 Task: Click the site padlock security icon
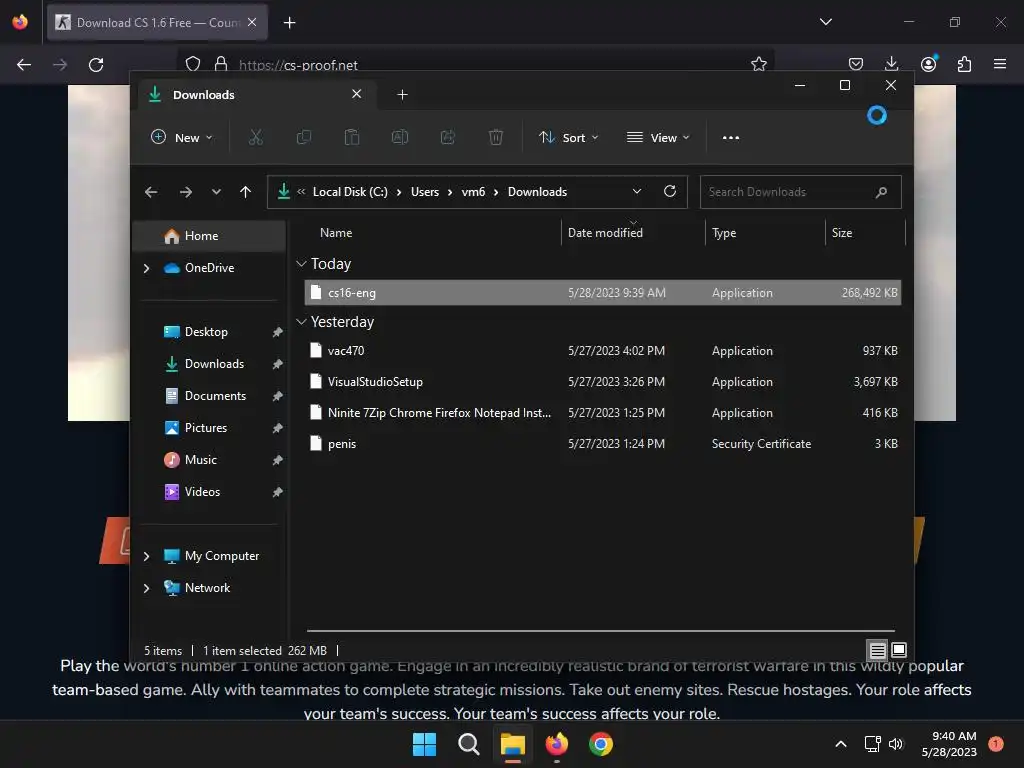221,64
